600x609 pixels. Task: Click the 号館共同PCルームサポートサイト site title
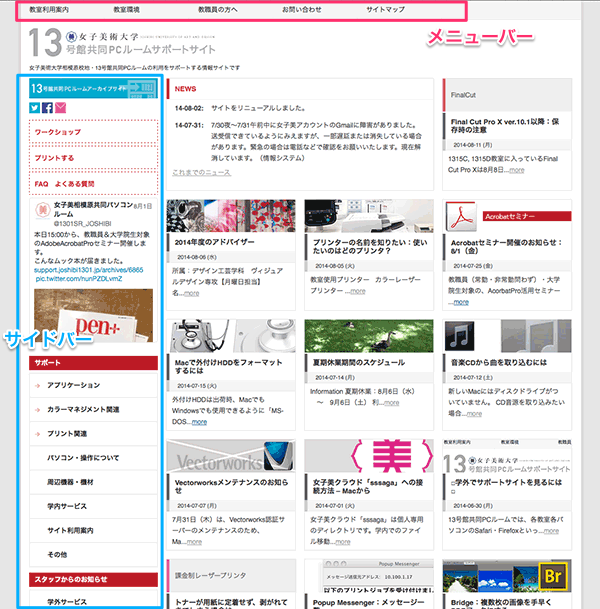141,50
